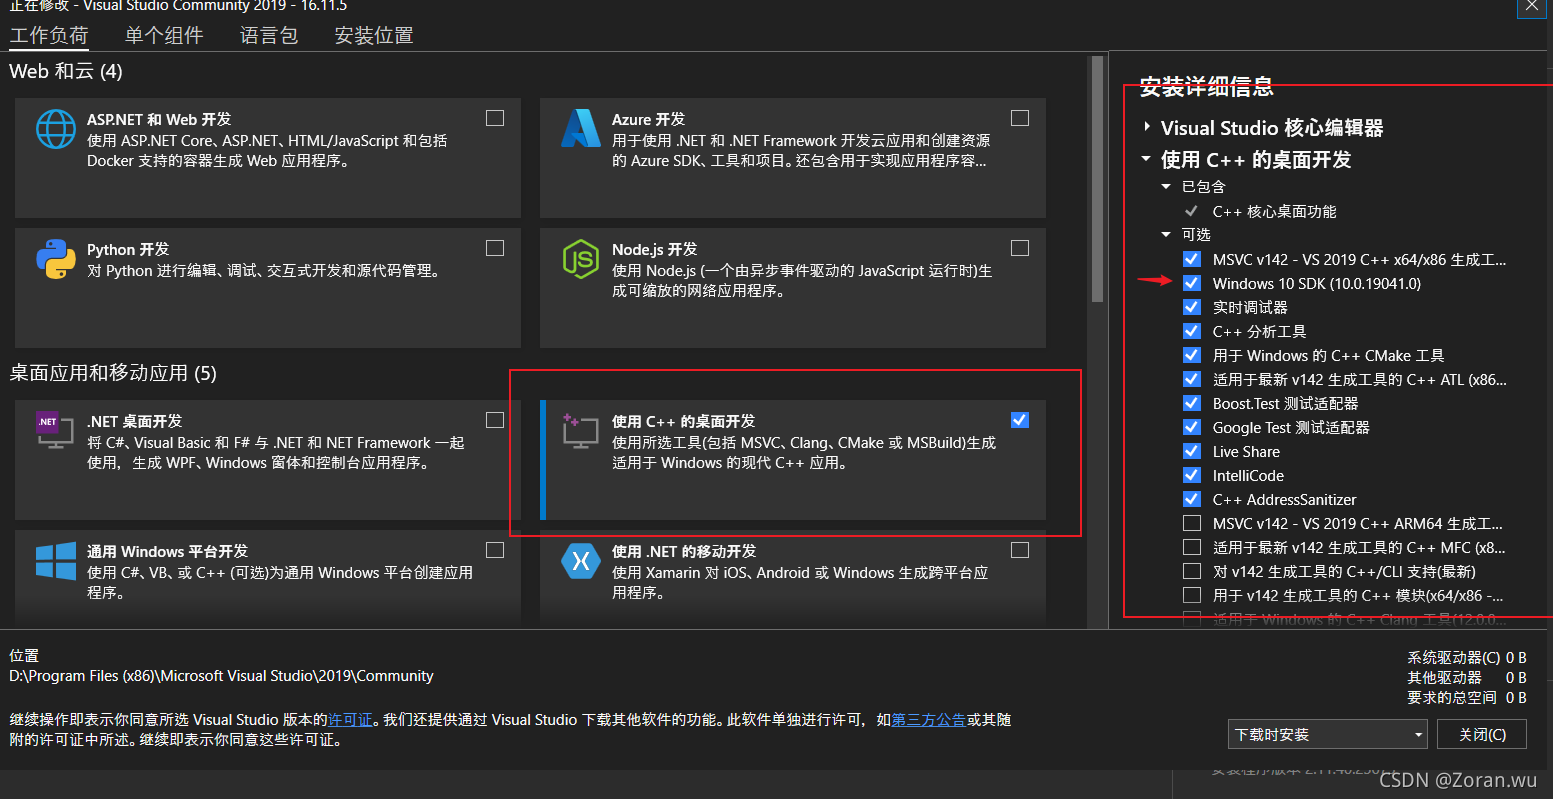
Task: Click the installation path text
Action: (x=221, y=676)
